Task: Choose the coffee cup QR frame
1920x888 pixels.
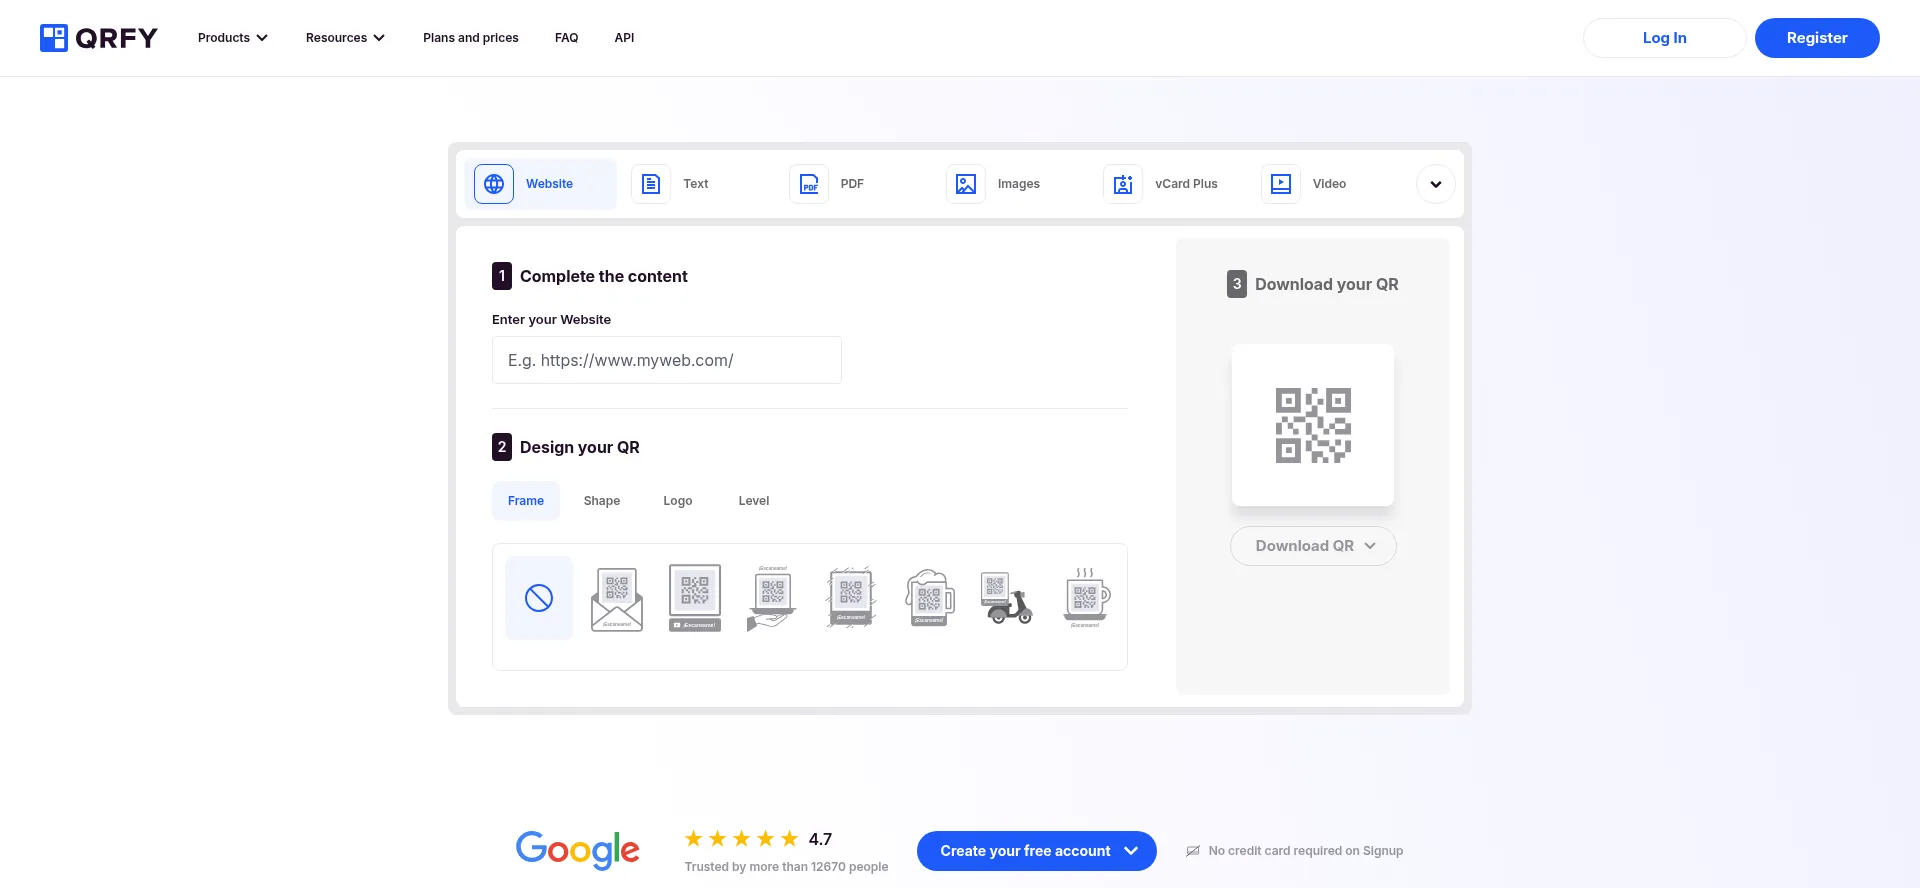Action: [1086, 598]
